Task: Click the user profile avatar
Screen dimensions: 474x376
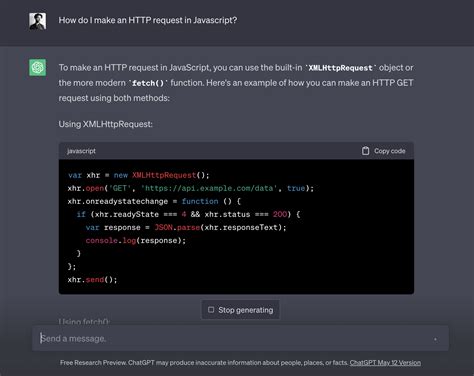Action: pyautogui.click(x=37, y=21)
